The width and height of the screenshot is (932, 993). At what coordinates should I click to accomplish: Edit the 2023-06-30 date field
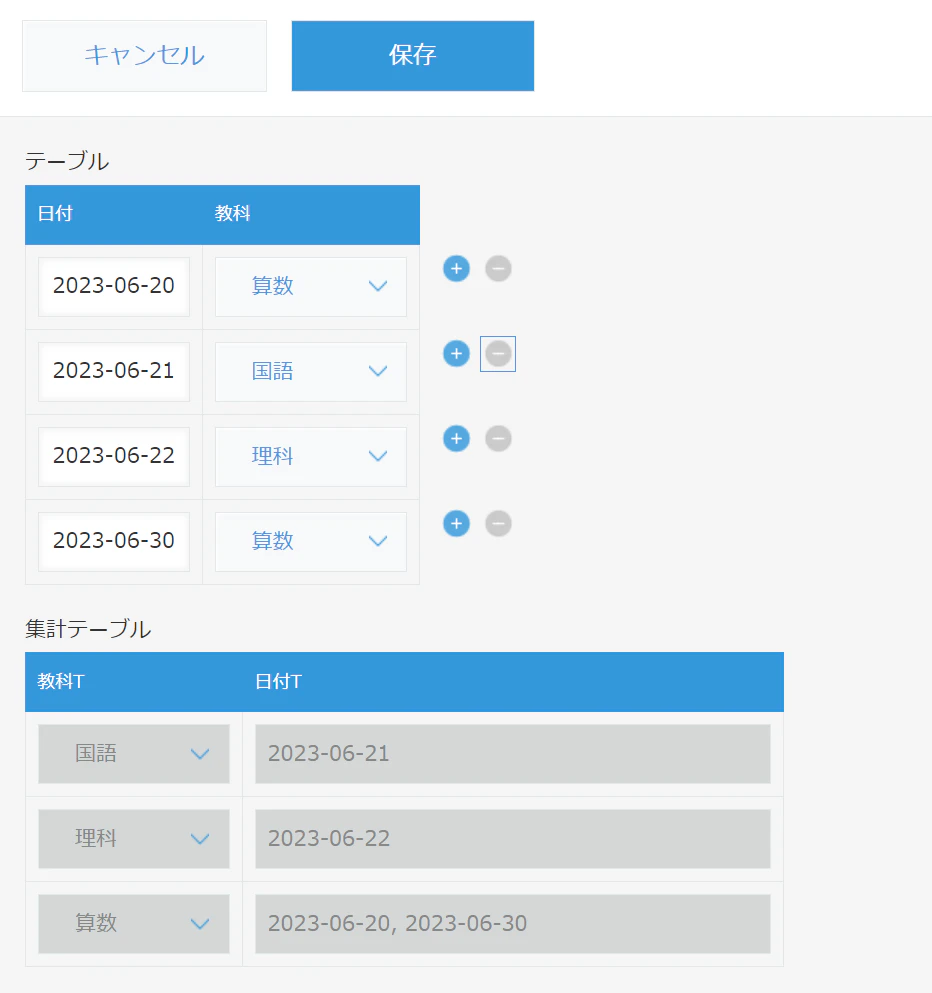tap(114, 541)
